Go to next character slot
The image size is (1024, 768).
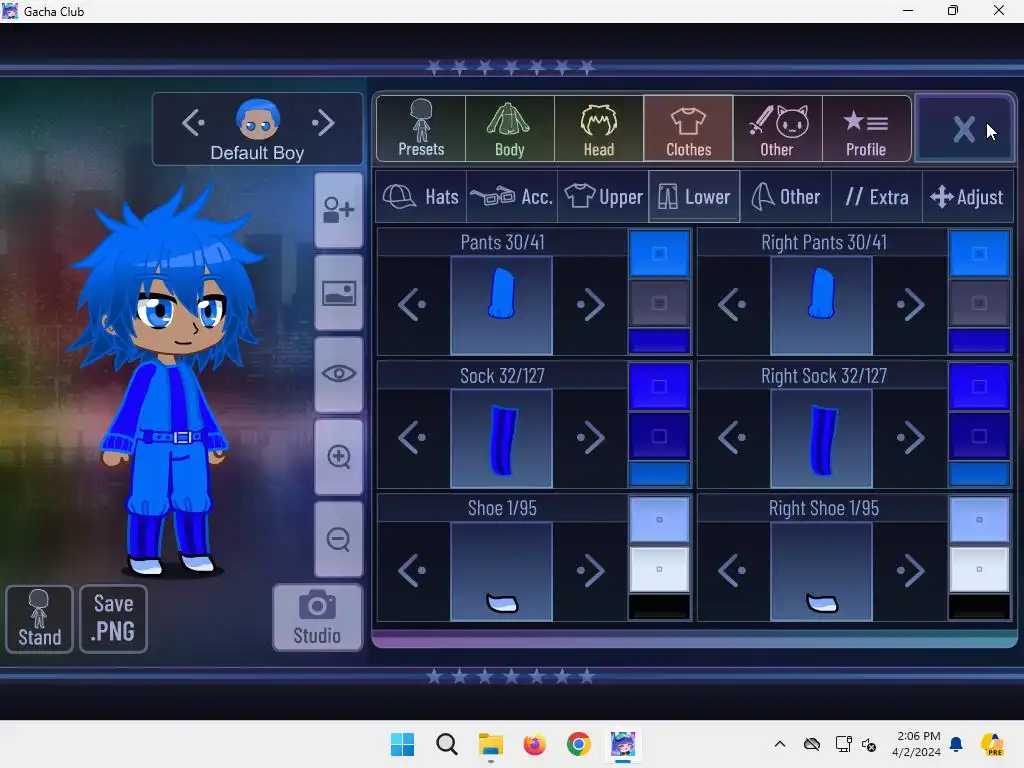coord(323,122)
